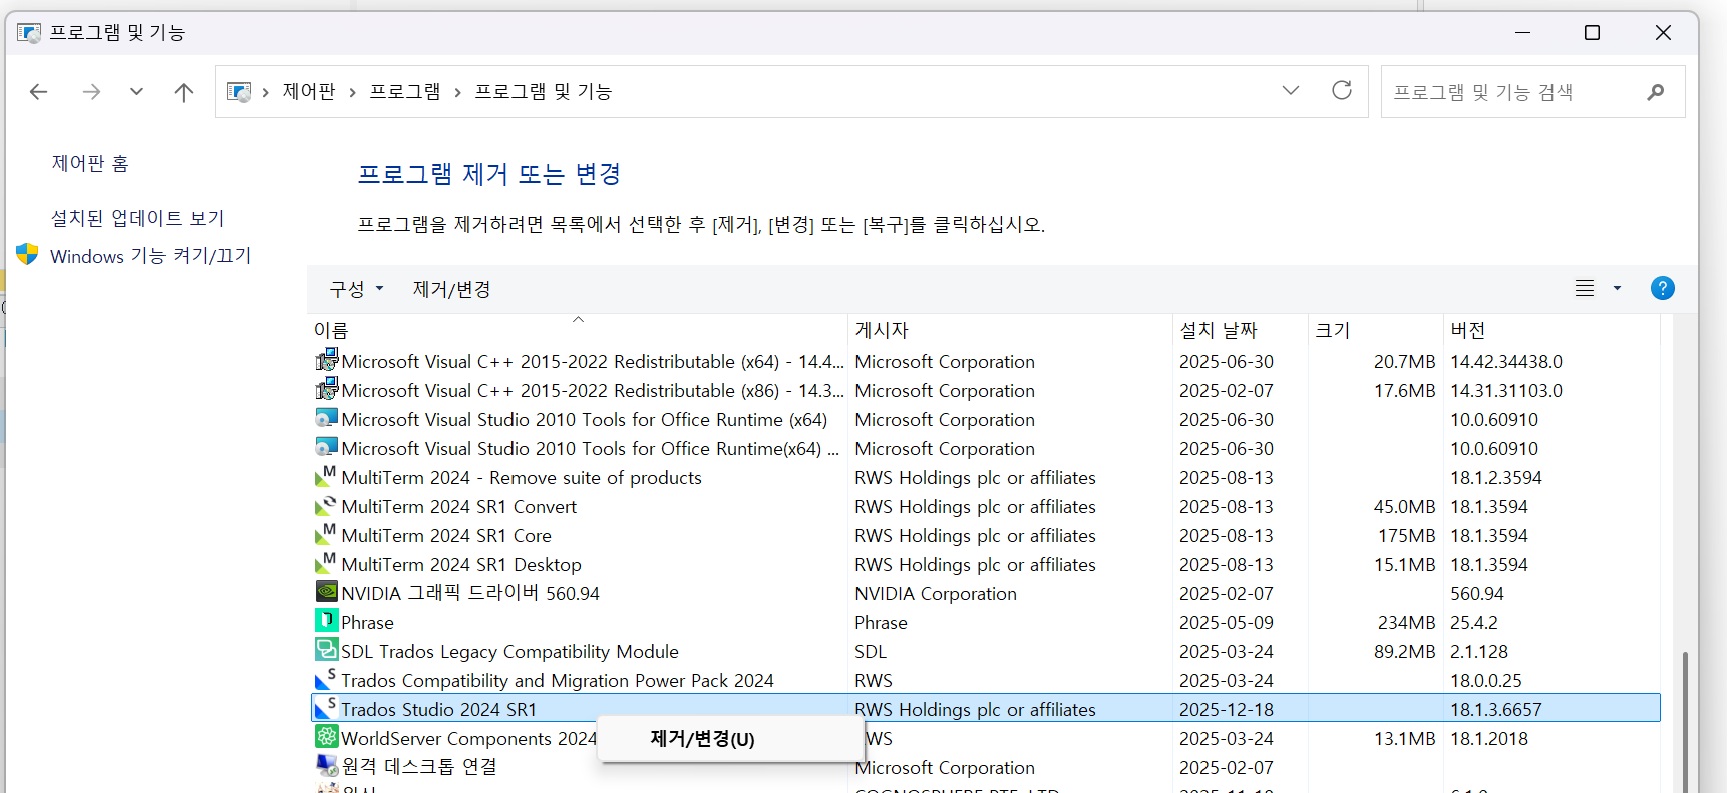Viewport: 1730px width, 793px height.
Task: Go up one level with the up arrow
Action: pyautogui.click(x=184, y=92)
